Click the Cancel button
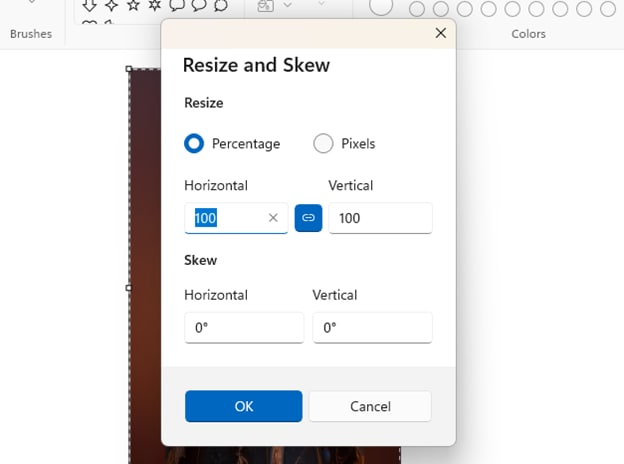Image resolution: width=624 pixels, height=464 pixels. pos(370,406)
